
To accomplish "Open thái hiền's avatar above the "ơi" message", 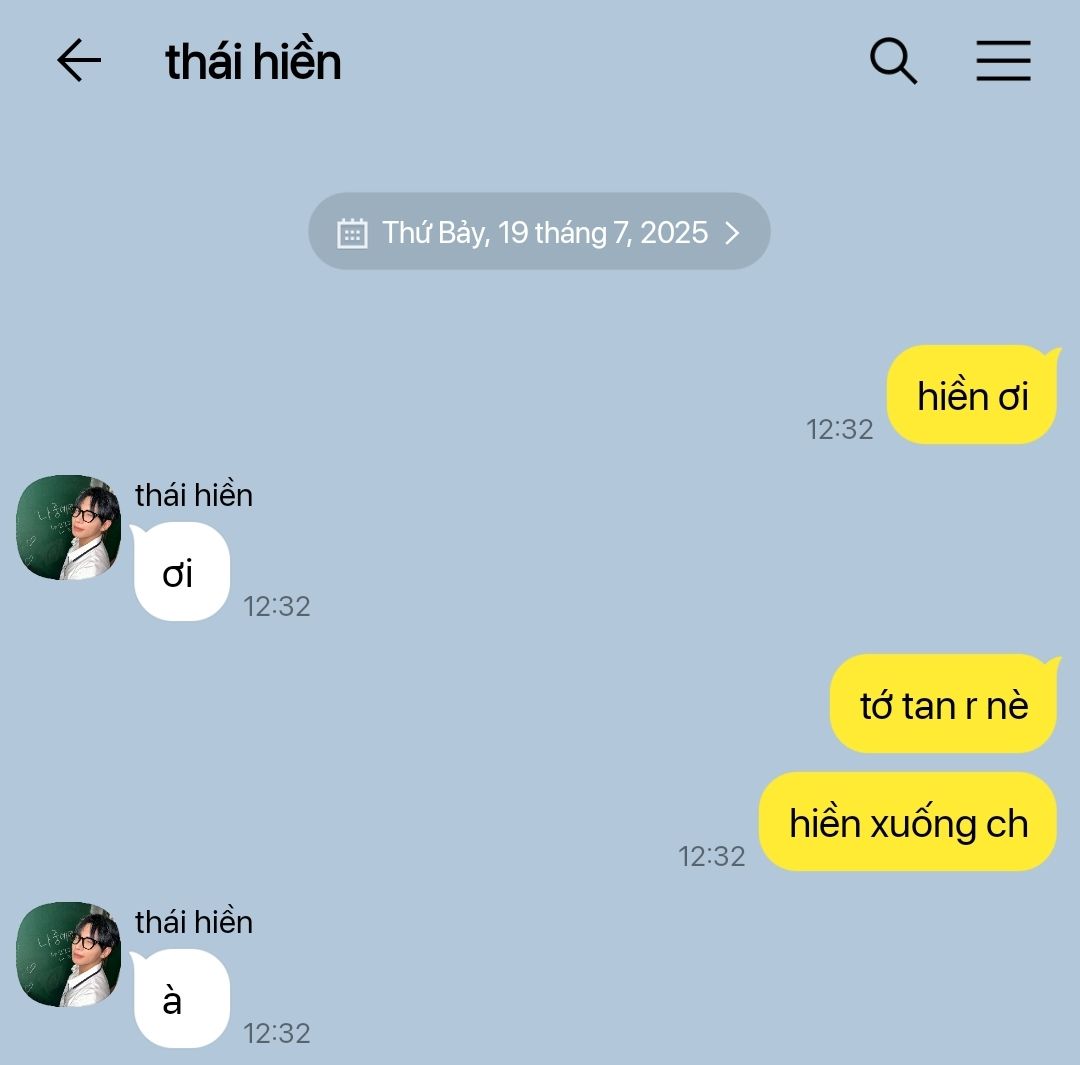I will (68, 527).
